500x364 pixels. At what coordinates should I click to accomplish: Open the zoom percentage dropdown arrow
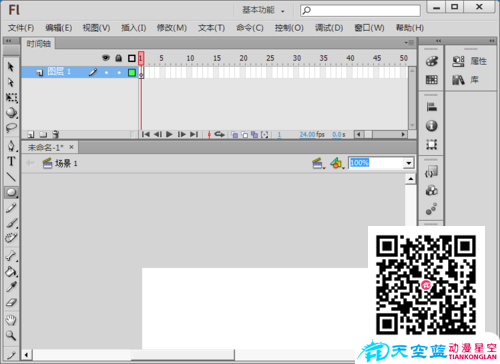(409, 163)
